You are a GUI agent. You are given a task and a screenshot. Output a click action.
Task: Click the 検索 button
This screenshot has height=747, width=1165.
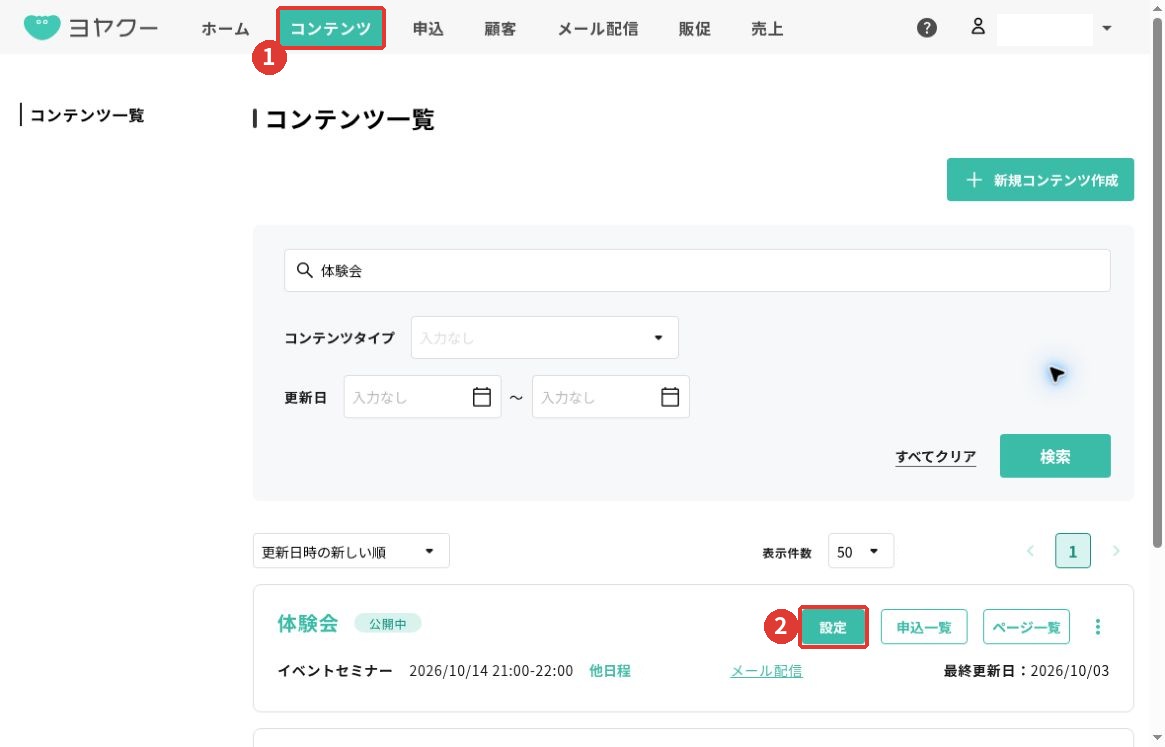(x=1055, y=456)
